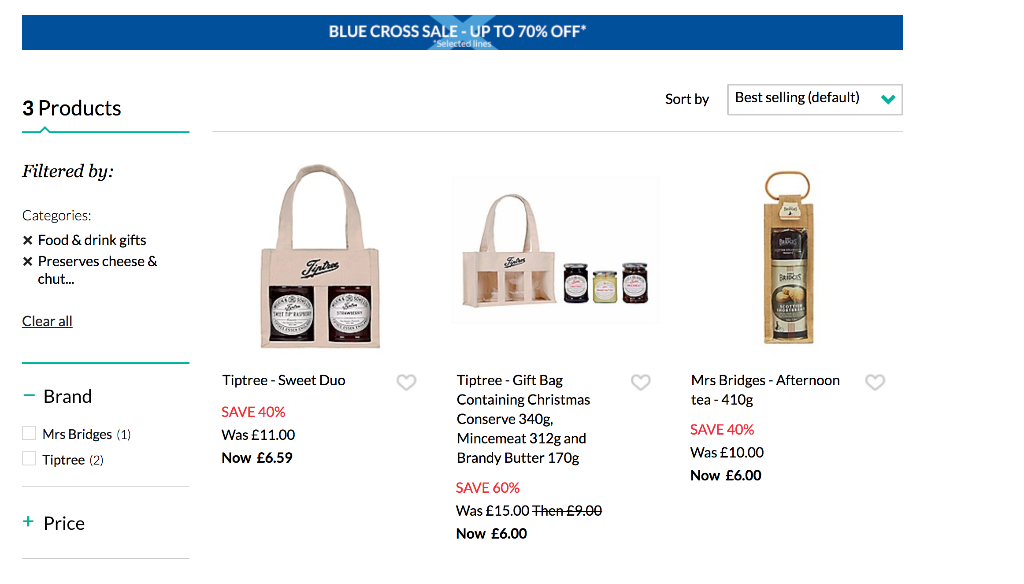The image size is (1024, 584).
Task: Open Tiptree - Sweet Duo product title
Action: (x=283, y=380)
